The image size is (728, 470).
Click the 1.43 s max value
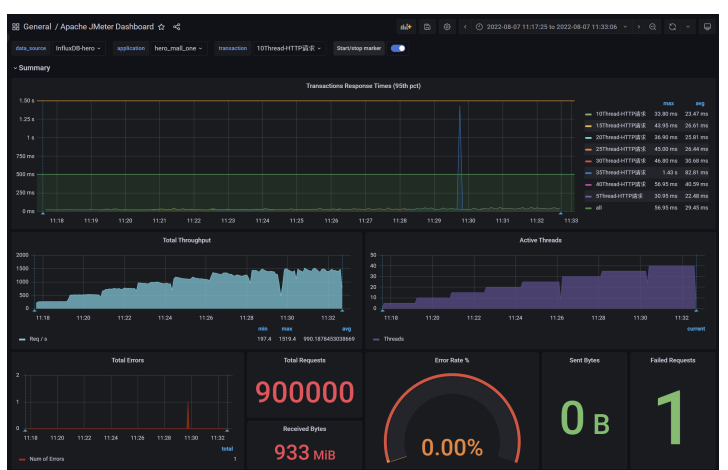[670, 173]
